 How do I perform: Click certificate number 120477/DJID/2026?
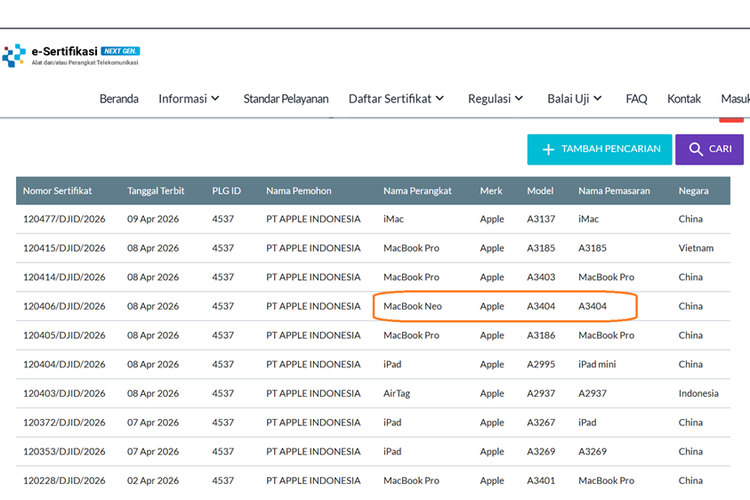pos(64,219)
